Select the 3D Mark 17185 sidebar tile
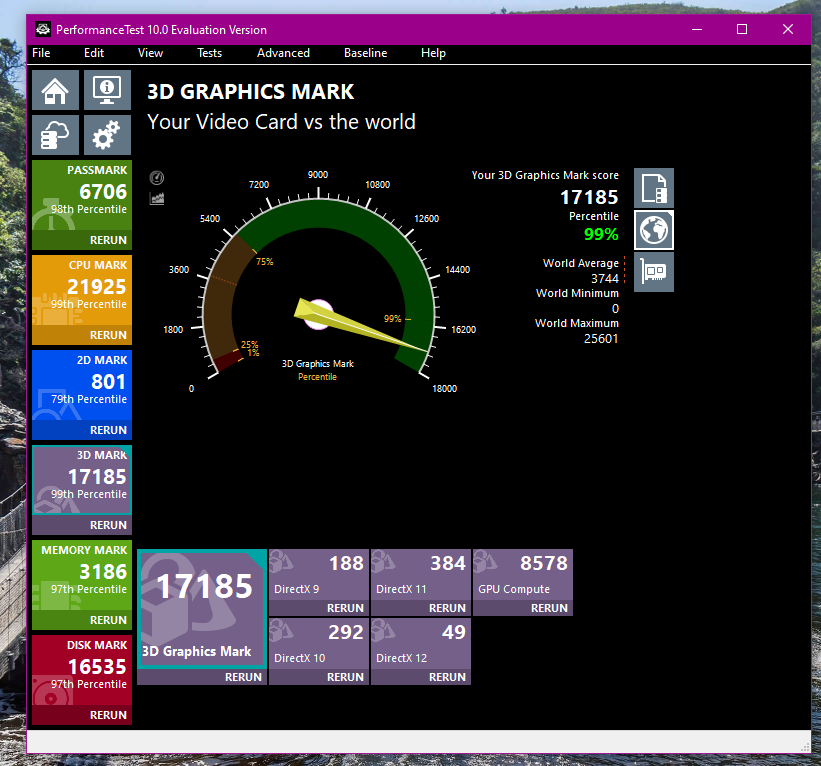 pyautogui.click(x=82, y=480)
